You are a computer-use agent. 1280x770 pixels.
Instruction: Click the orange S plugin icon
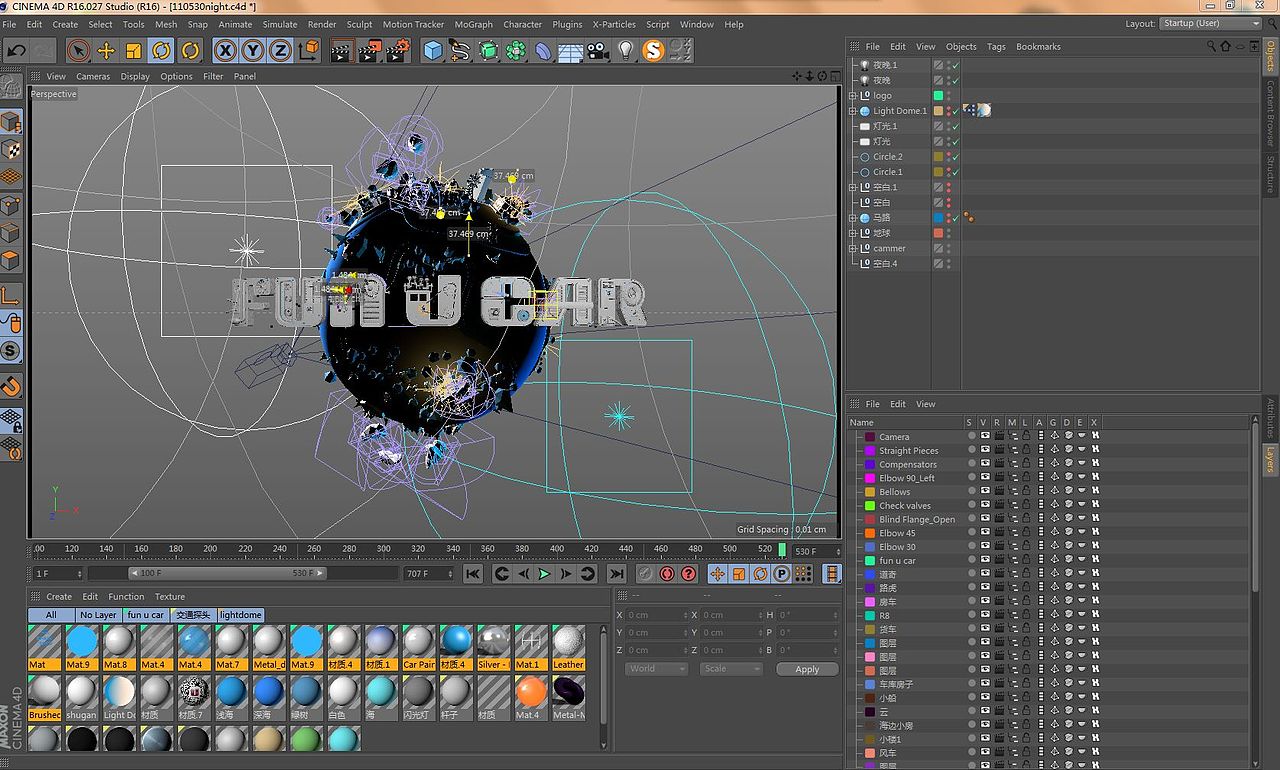[x=653, y=50]
